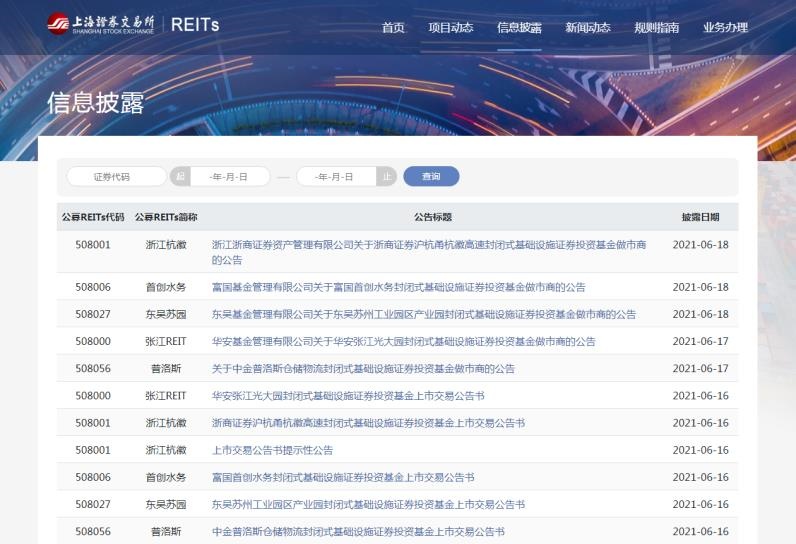
Task: Select the 信息披露 navigation tab
Action: pyautogui.click(x=519, y=27)
